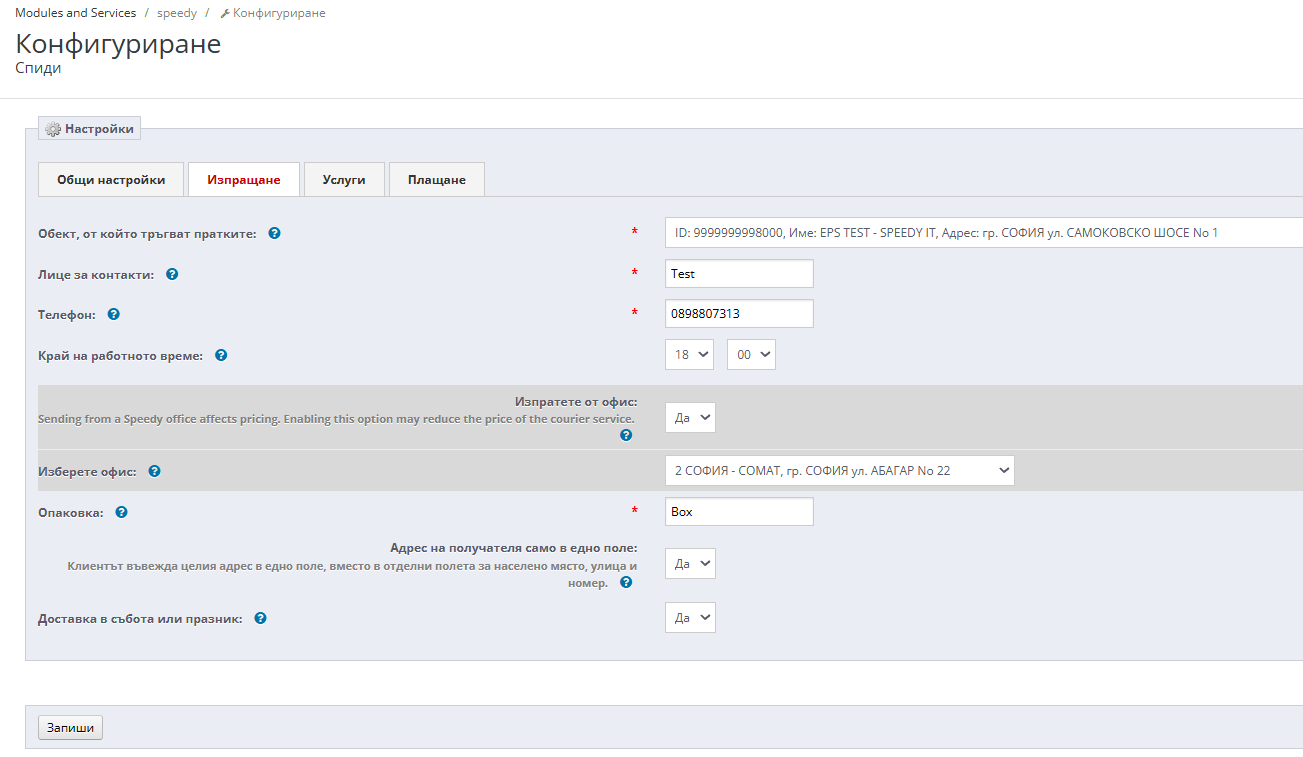Go to the Плащане tab
1303x757 pixels.
pyautogui.click(x=437, y=180)
